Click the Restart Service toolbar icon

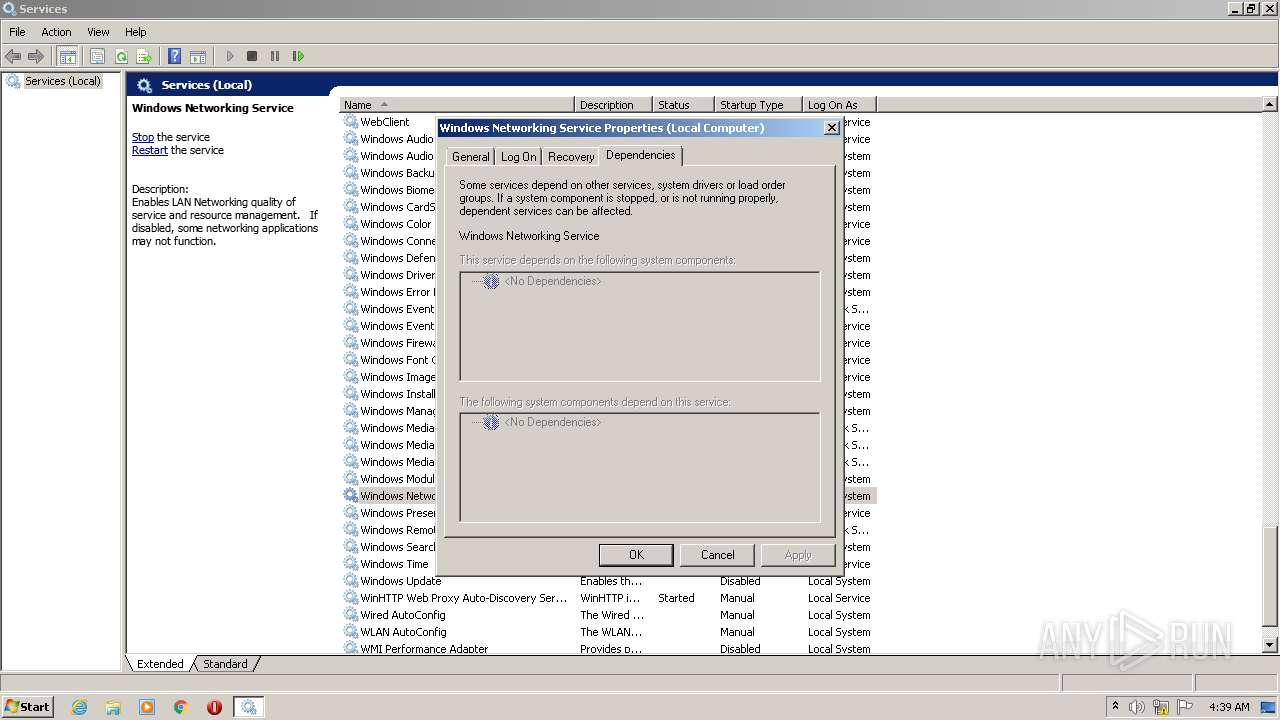pos(298,57)
